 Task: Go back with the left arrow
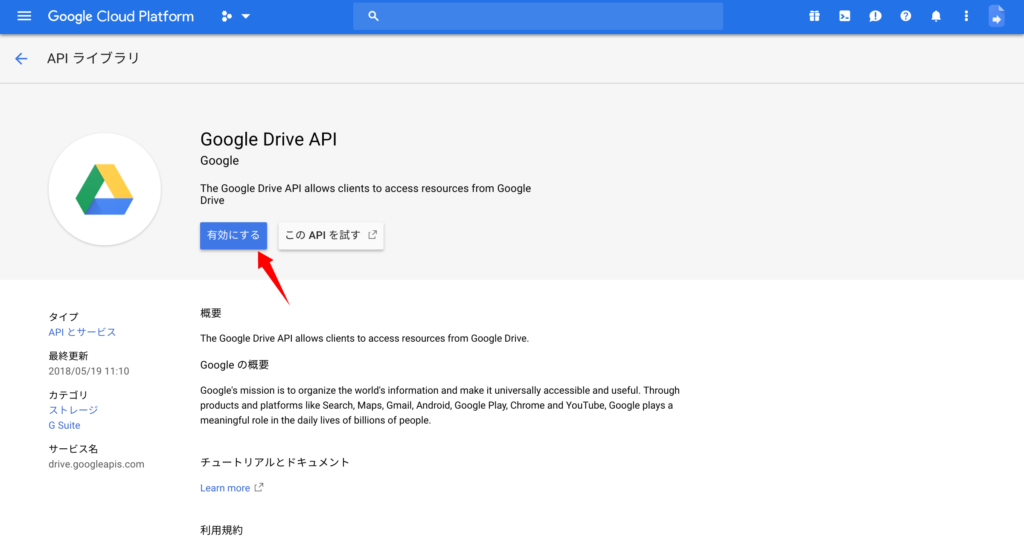coord(22,59)
